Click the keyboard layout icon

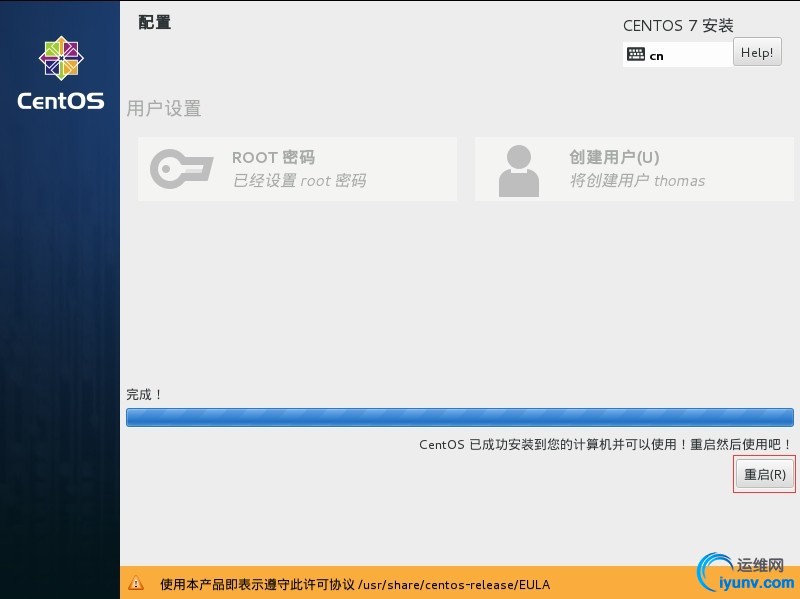[636, 55]
